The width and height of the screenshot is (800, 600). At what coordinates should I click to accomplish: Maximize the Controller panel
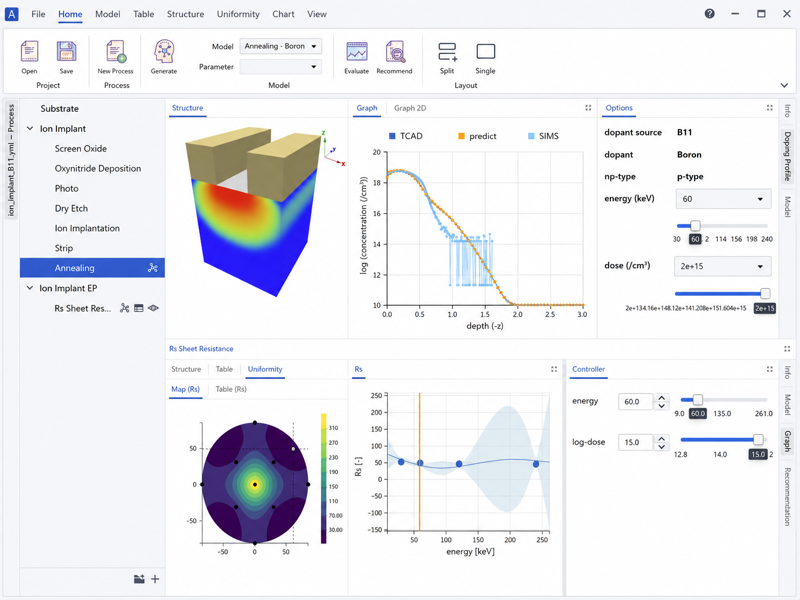tap(769, 369)
